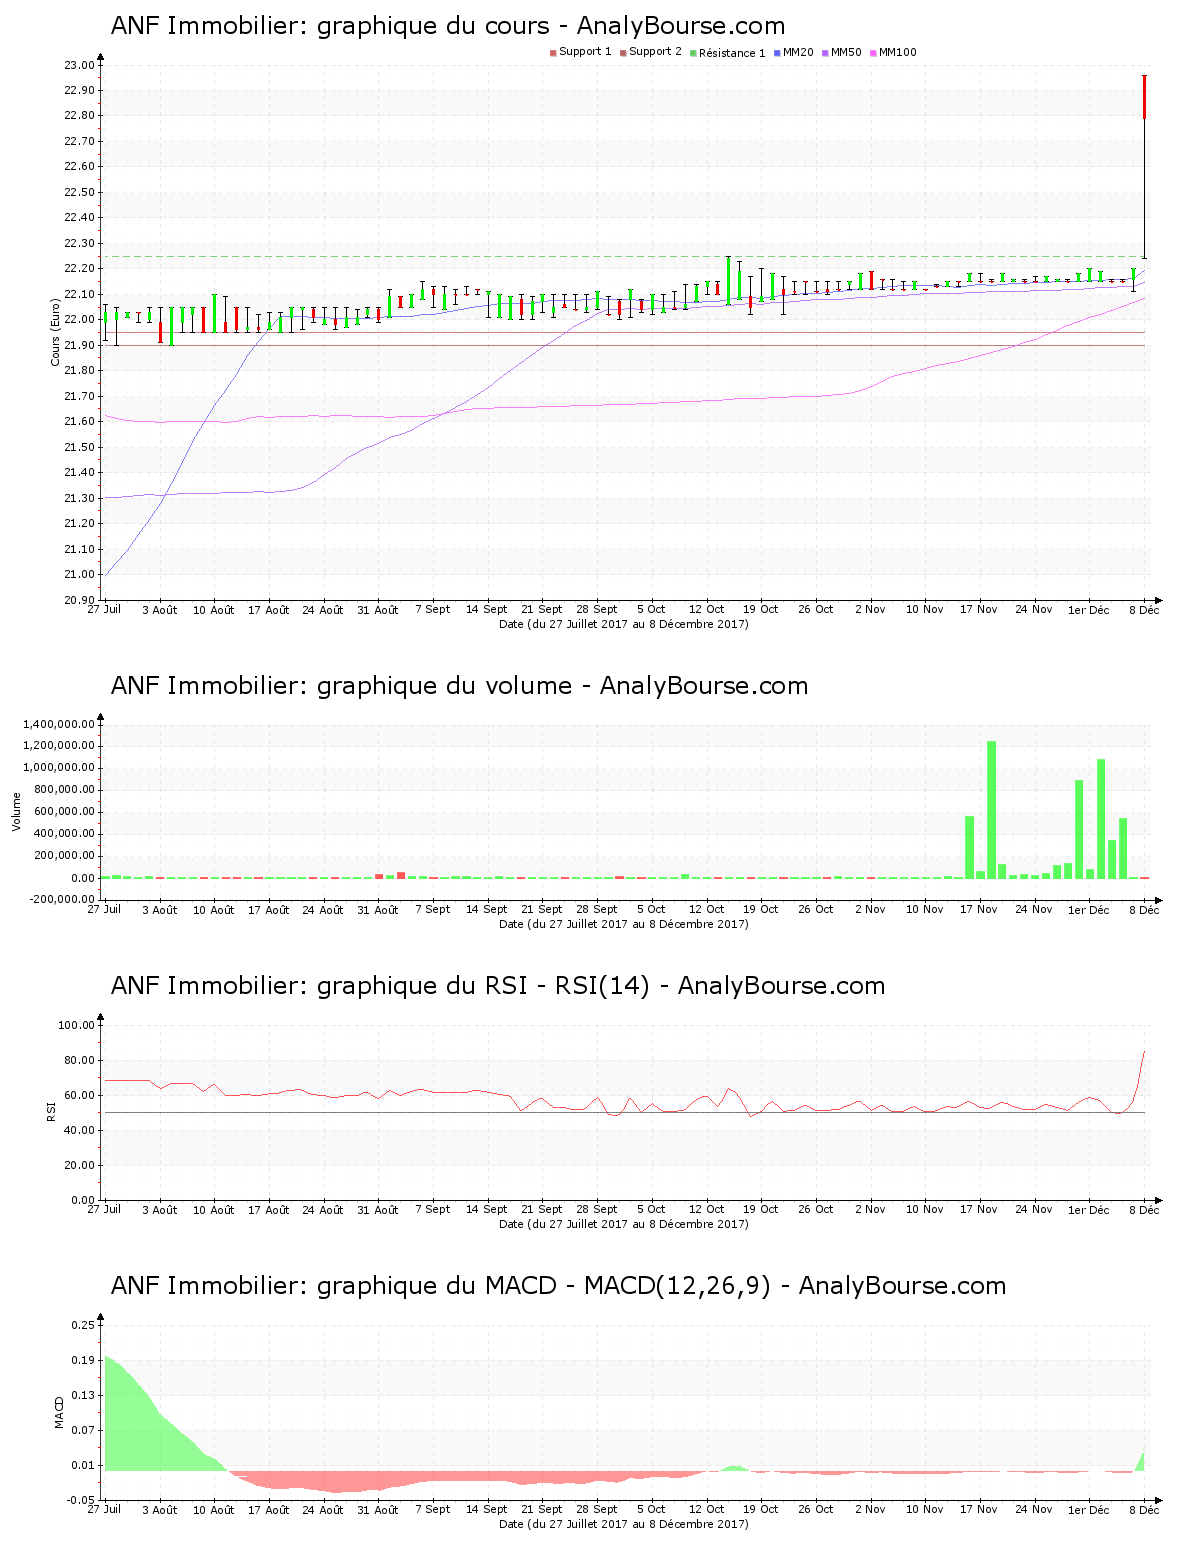This screenshot has height=1550, width=1200.
Task: Click the Résistance 1 green legend swatch
Action: pos(693,53)
